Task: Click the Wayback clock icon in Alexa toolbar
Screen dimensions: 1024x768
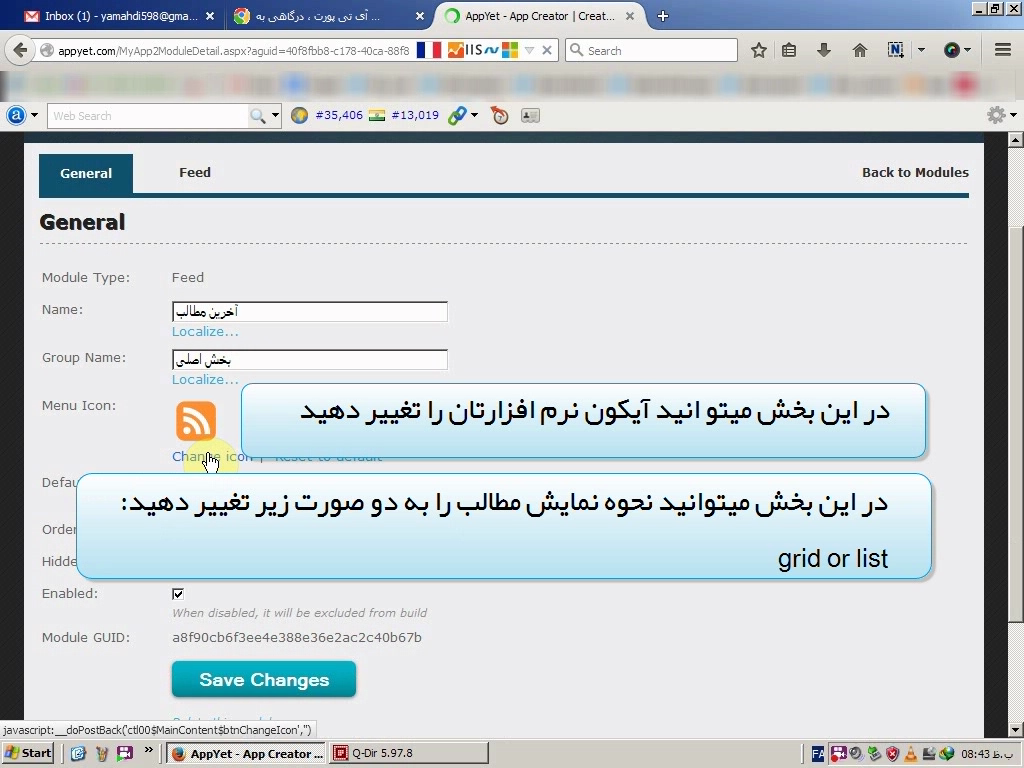Action: 500,116
